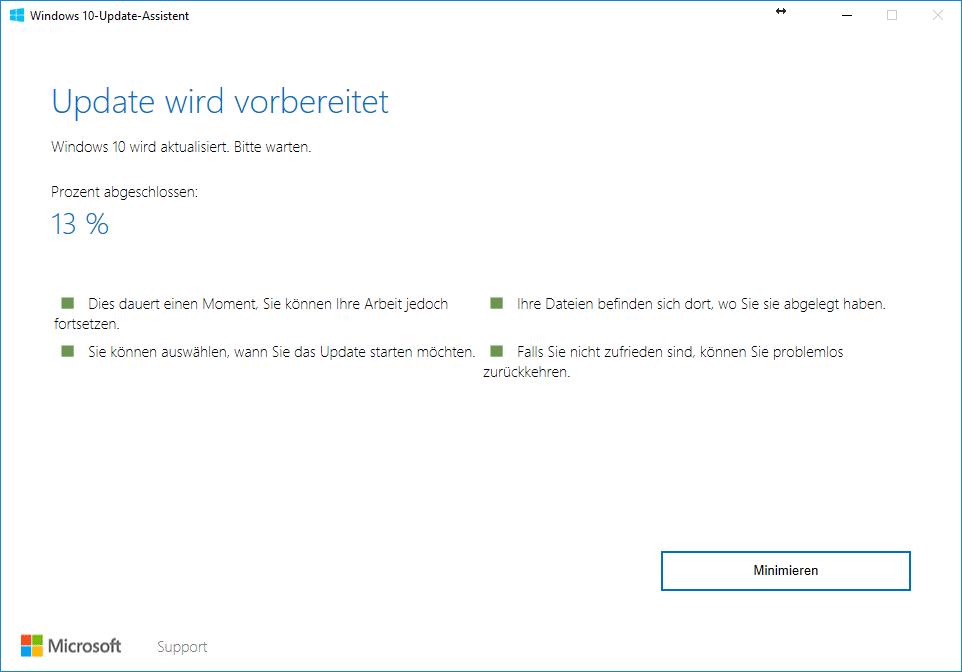Click the window title 'Windows 10-Update-Assistent'
Screen dimensions: 962x672
point(109,16)
